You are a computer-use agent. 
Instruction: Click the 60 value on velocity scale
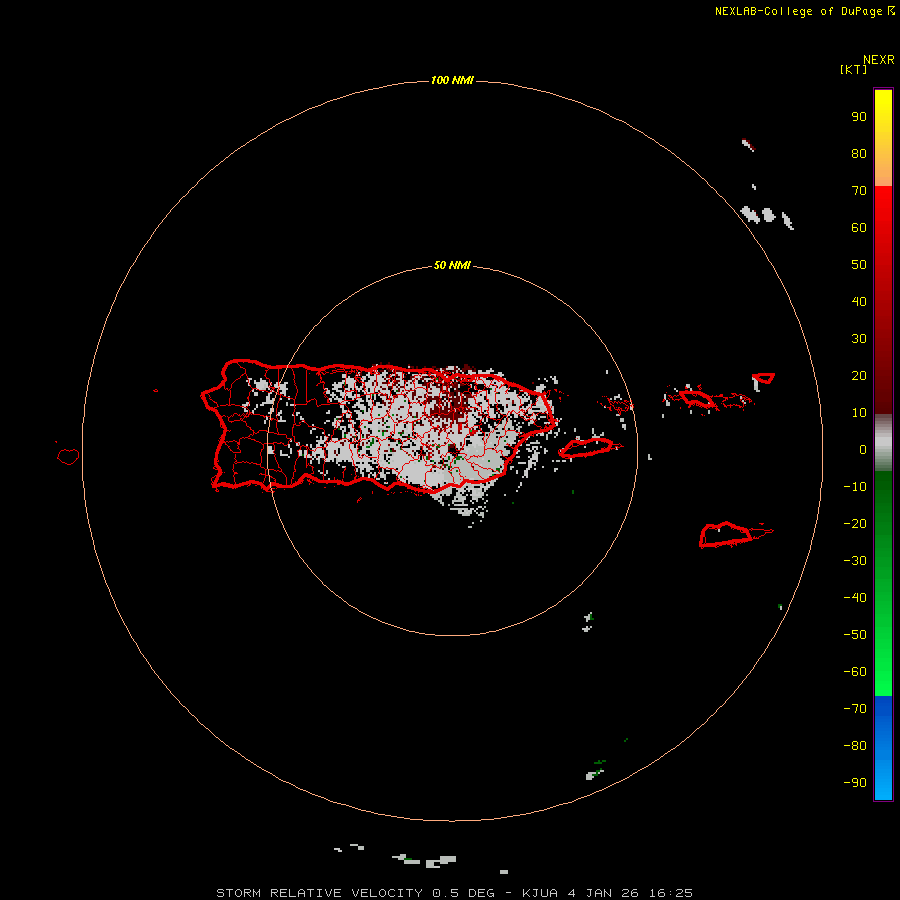point(859,227)
